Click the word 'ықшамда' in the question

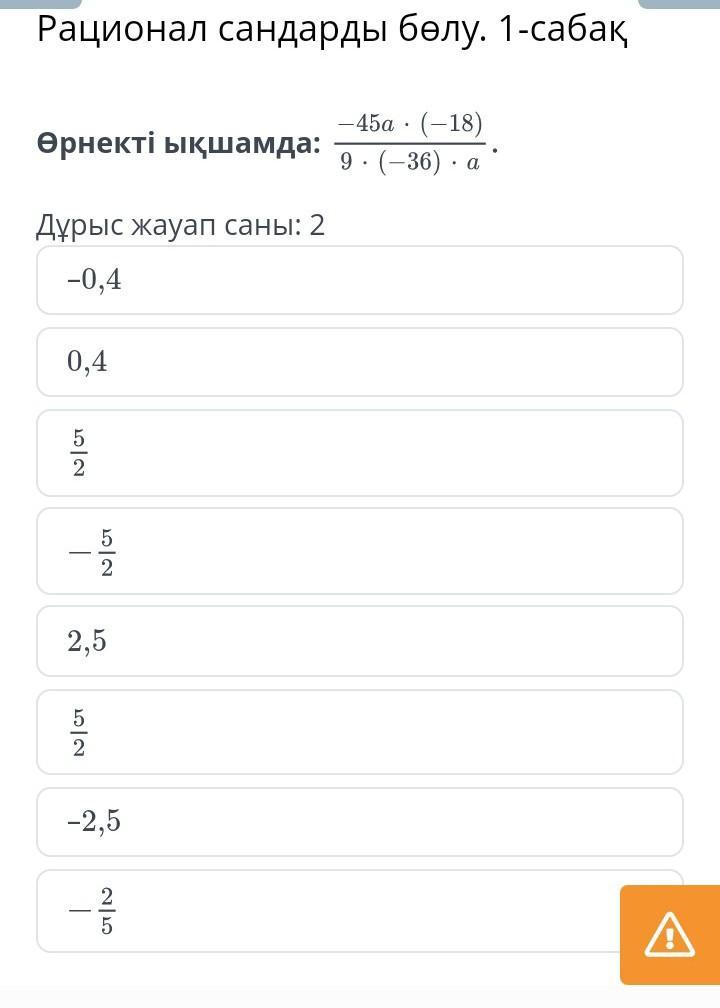coord(242,145)
